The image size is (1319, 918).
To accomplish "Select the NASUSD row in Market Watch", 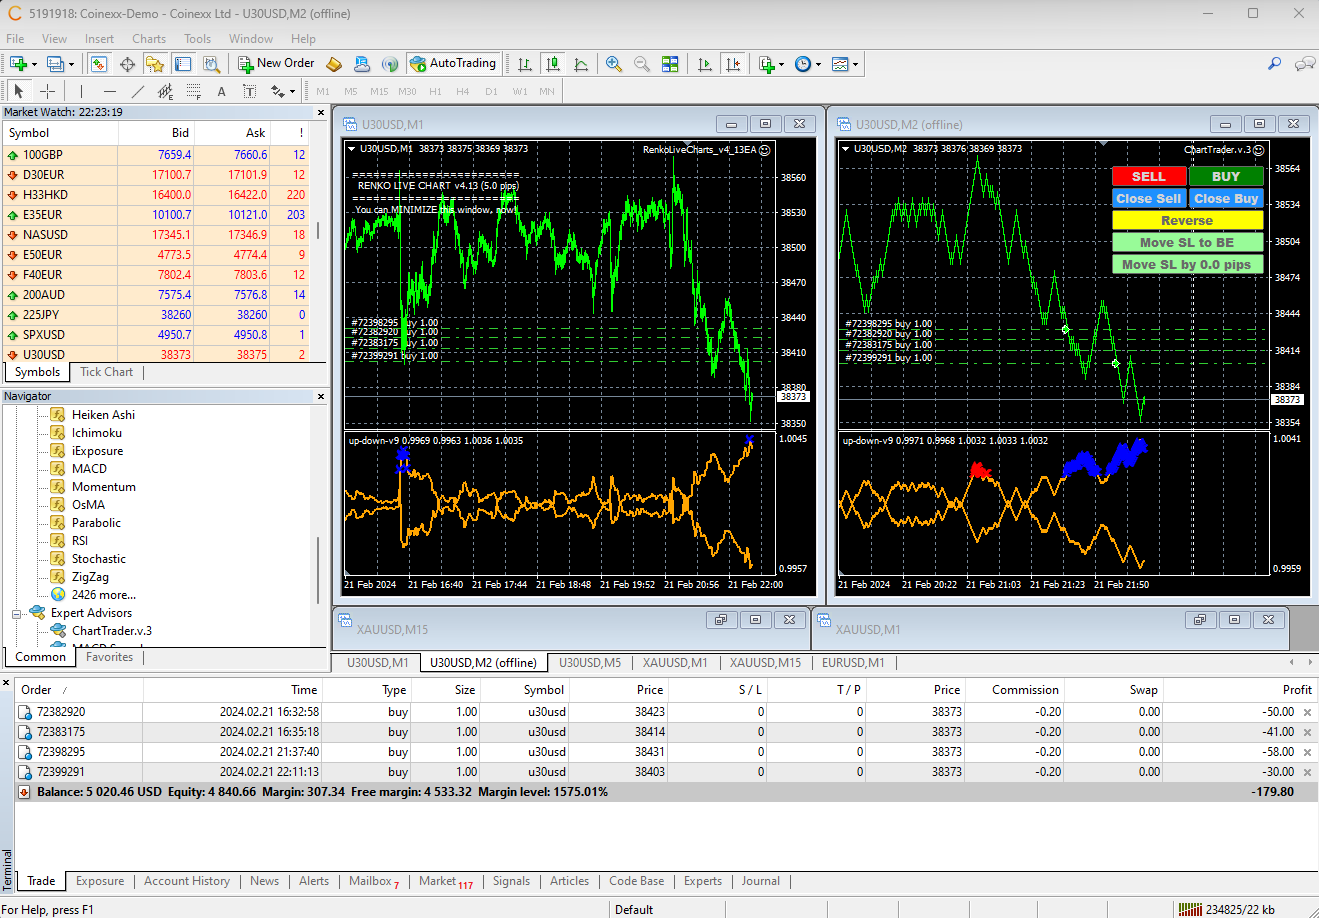I will [45, 235].
